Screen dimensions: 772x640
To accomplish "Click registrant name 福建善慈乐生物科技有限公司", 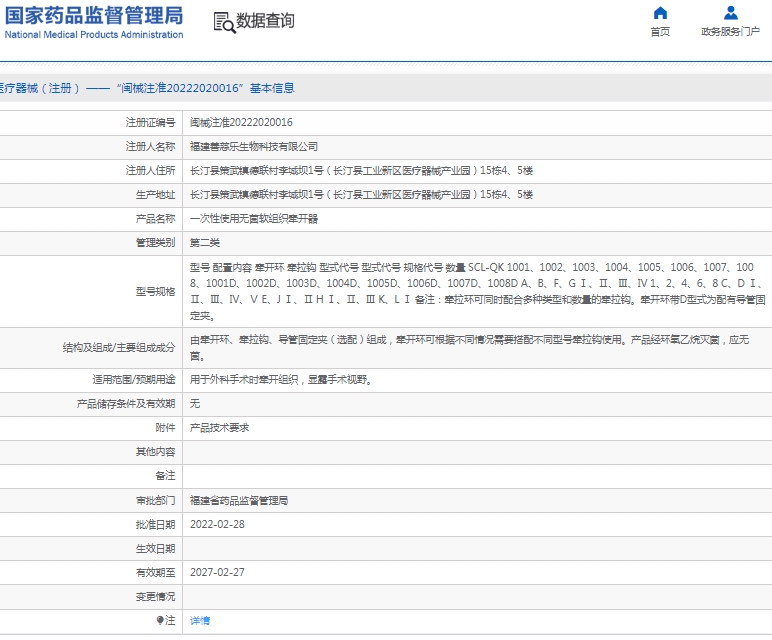I will pos(254,146).
